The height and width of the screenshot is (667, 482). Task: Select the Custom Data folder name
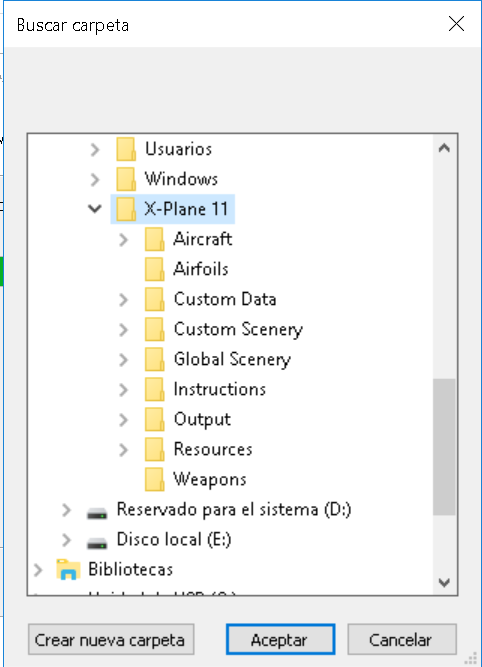pos(225,299)
